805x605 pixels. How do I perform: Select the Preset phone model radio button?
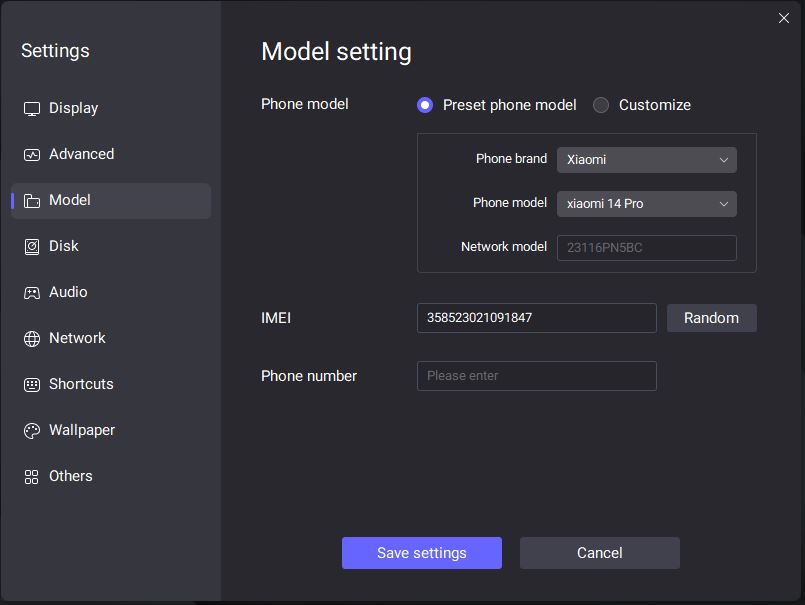(425, 105)
